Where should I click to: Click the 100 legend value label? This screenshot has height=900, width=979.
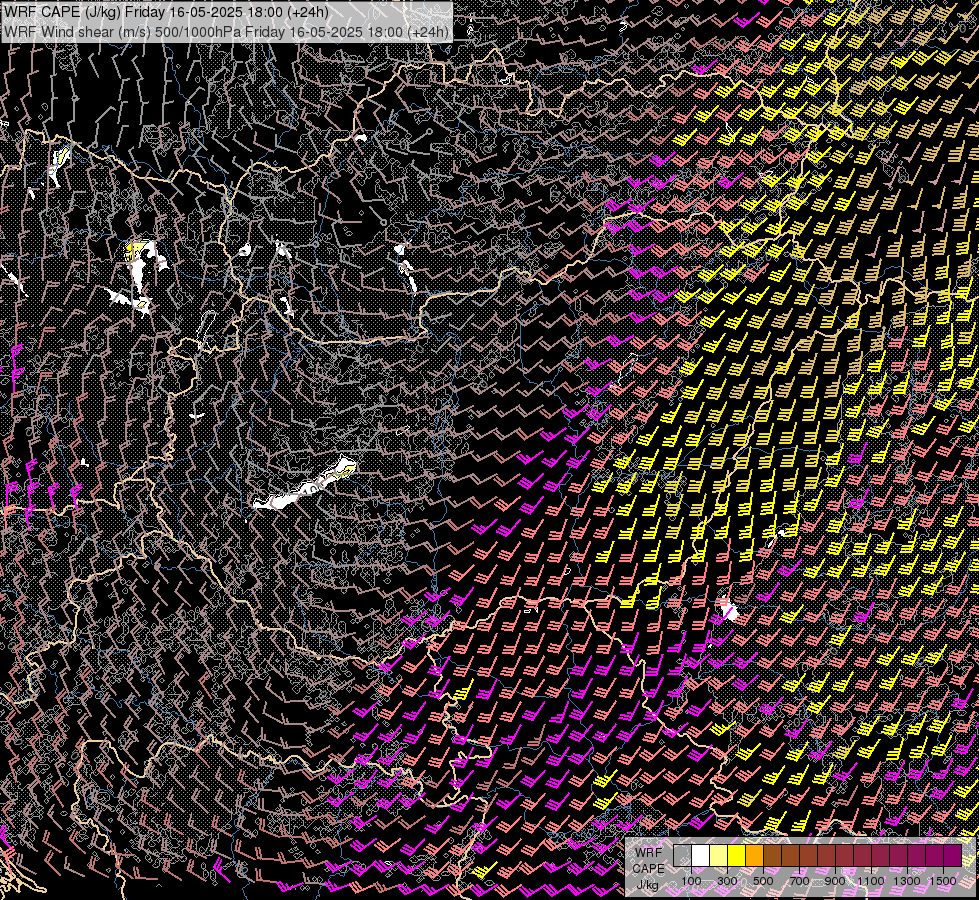[x=691, y=881]
